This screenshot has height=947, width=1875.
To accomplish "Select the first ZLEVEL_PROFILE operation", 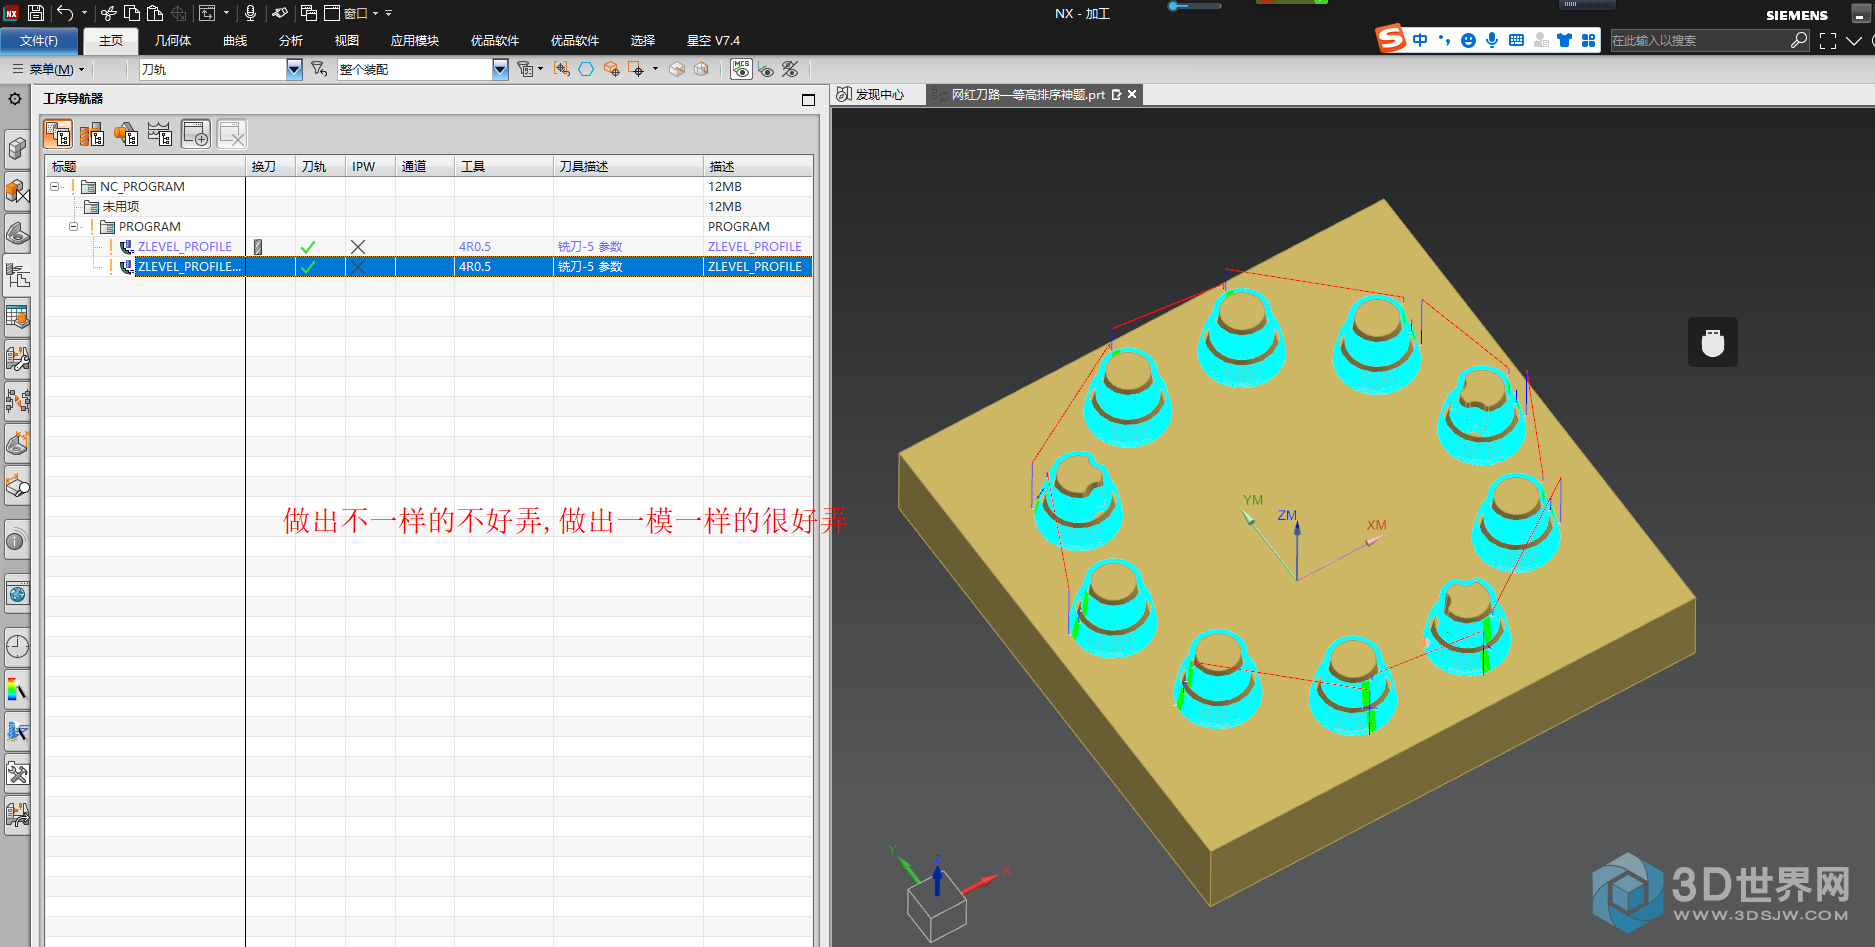I will 185,247.
